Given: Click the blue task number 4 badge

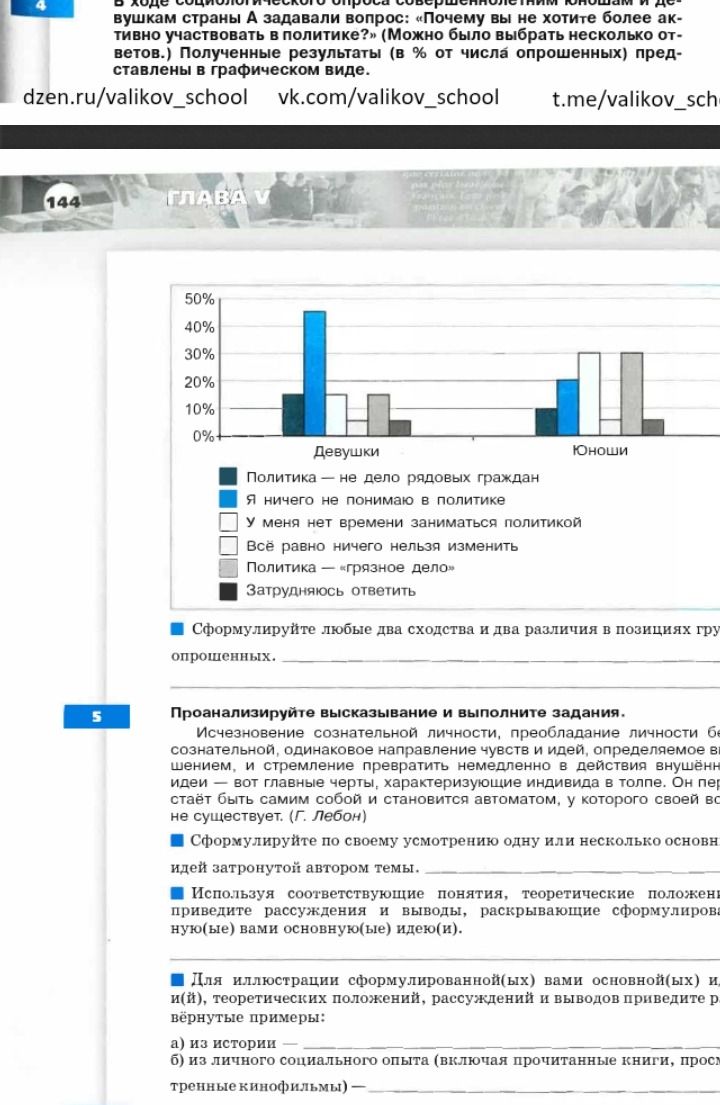Looking at the screenshot, I should [x=40, y=7].
